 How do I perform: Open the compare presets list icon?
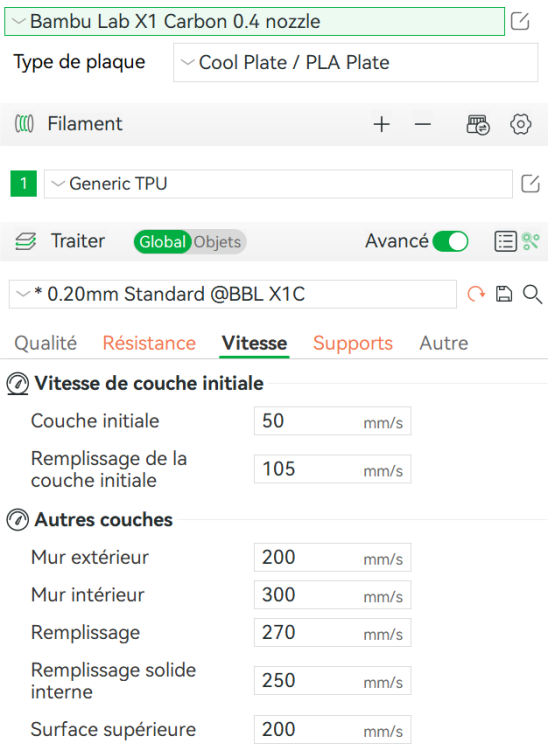pos(505,242)
